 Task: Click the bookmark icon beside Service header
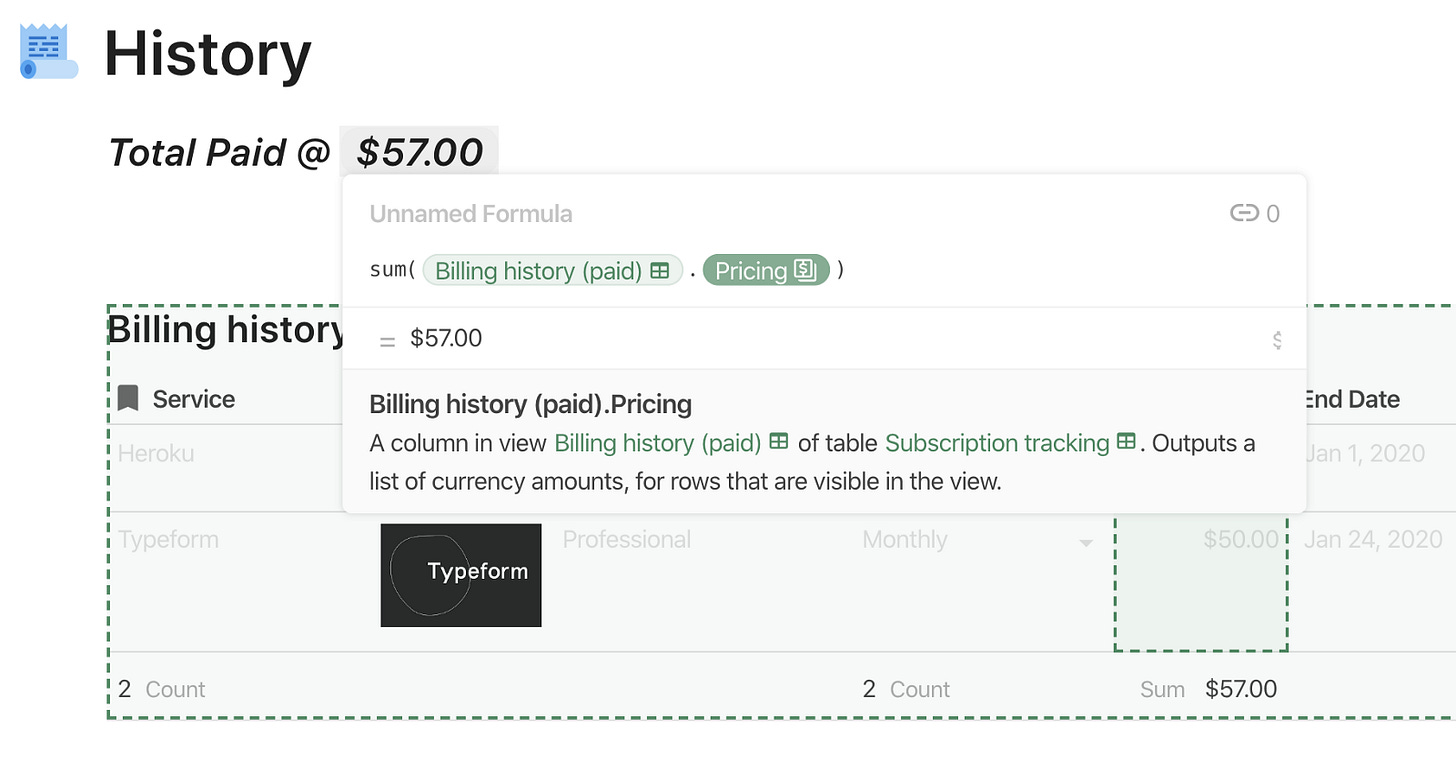click(x=128, y=398)
